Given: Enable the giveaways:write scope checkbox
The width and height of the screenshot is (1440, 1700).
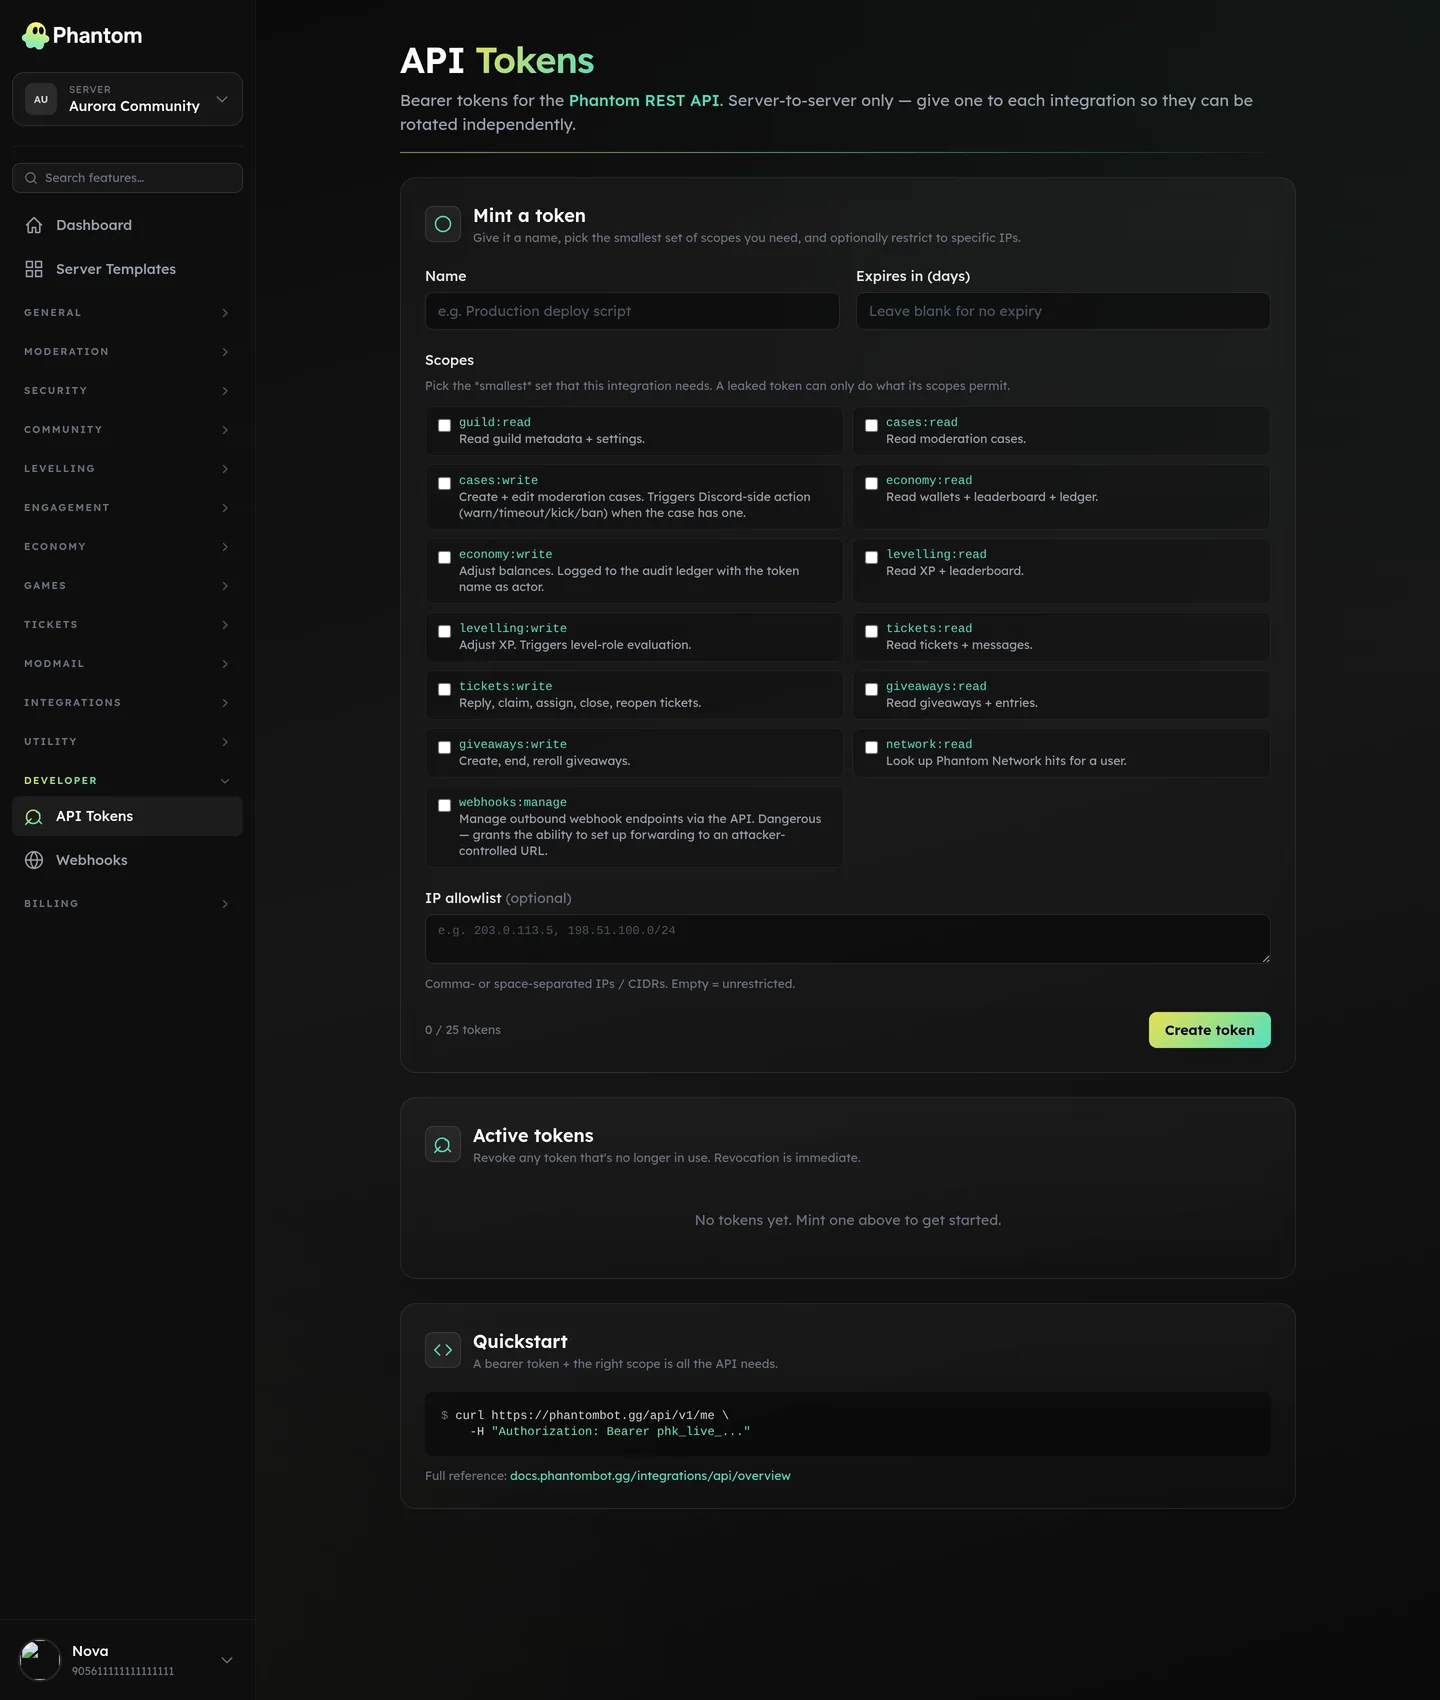Looking at the screenshot, I should point(444,747).
